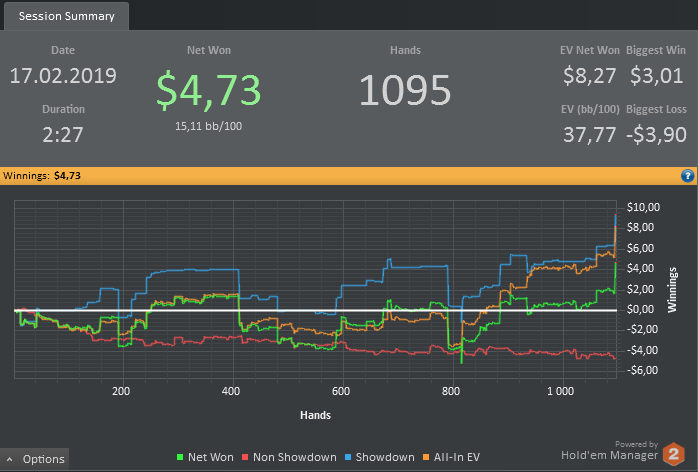Expand the Options panel
Viewport: 698px width, 472px height.
point(35,459)
